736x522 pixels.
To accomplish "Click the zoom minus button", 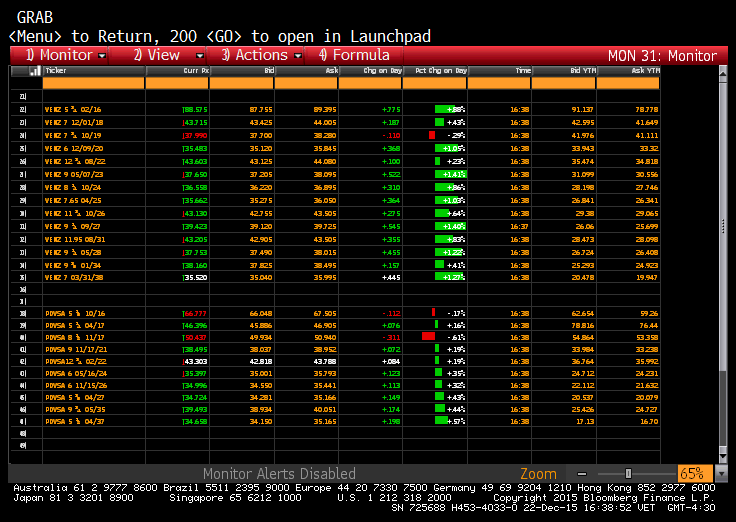I will click(x=582, y=474).
